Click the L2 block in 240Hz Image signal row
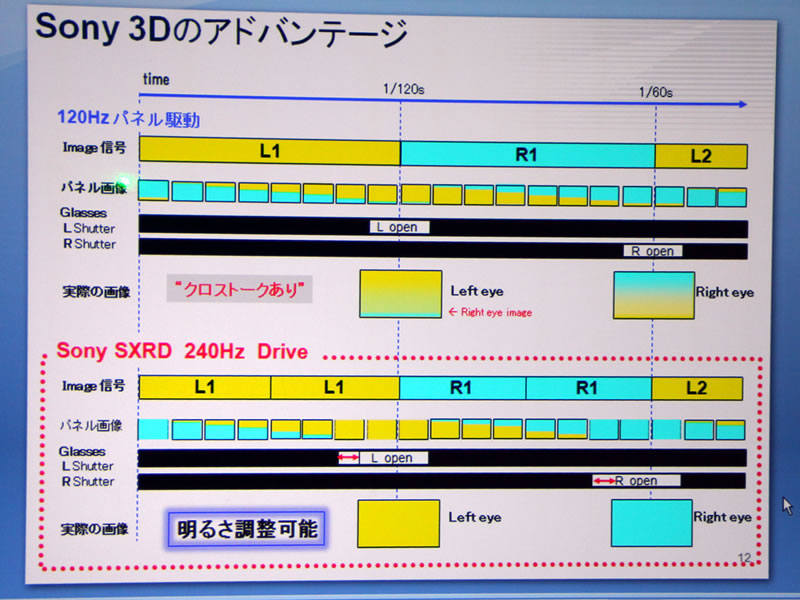 697,389
